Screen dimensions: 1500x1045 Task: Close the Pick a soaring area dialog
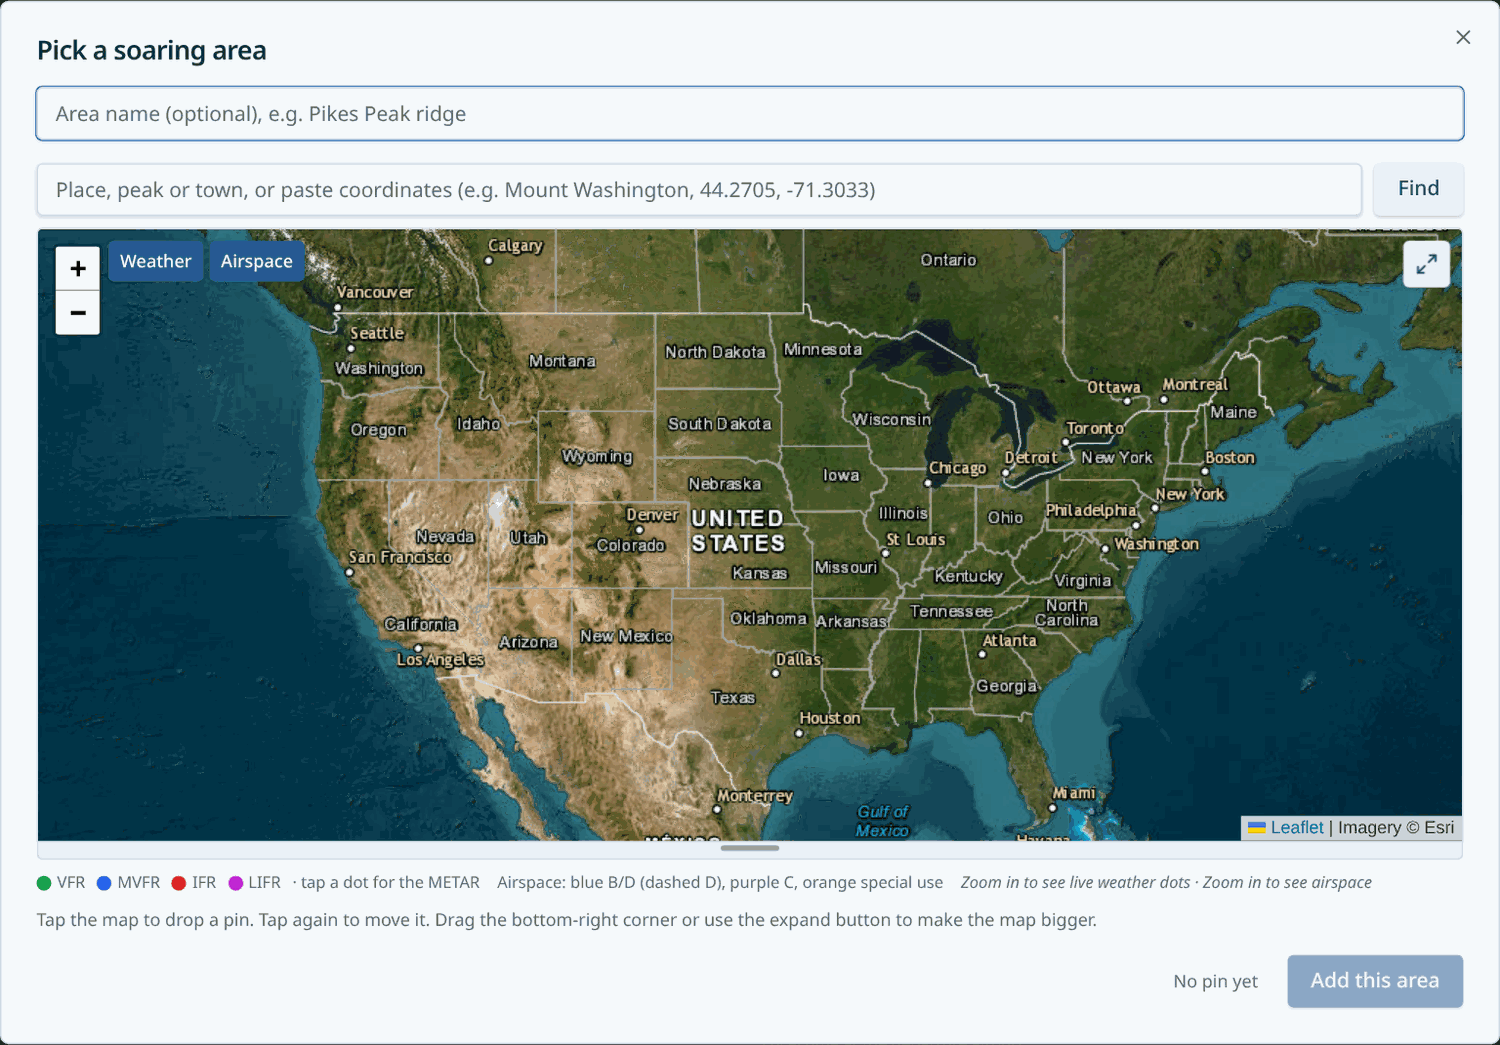1463,37
